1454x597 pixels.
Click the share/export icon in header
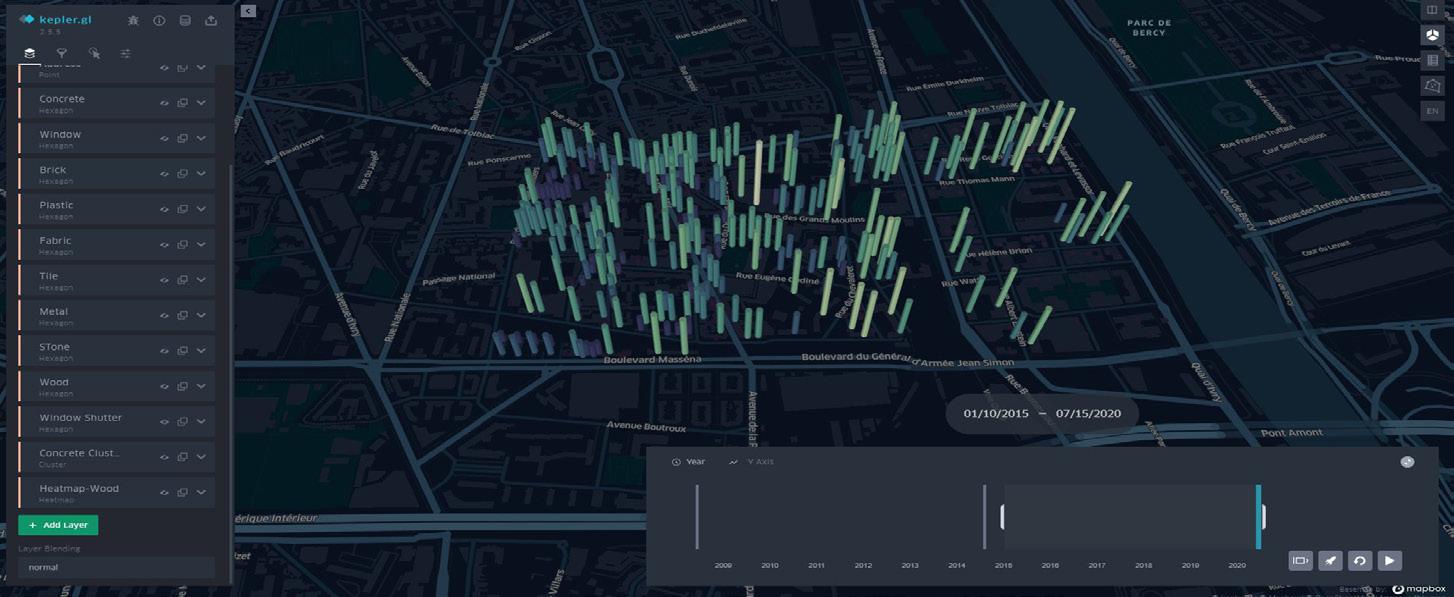[x=210, y=20]
